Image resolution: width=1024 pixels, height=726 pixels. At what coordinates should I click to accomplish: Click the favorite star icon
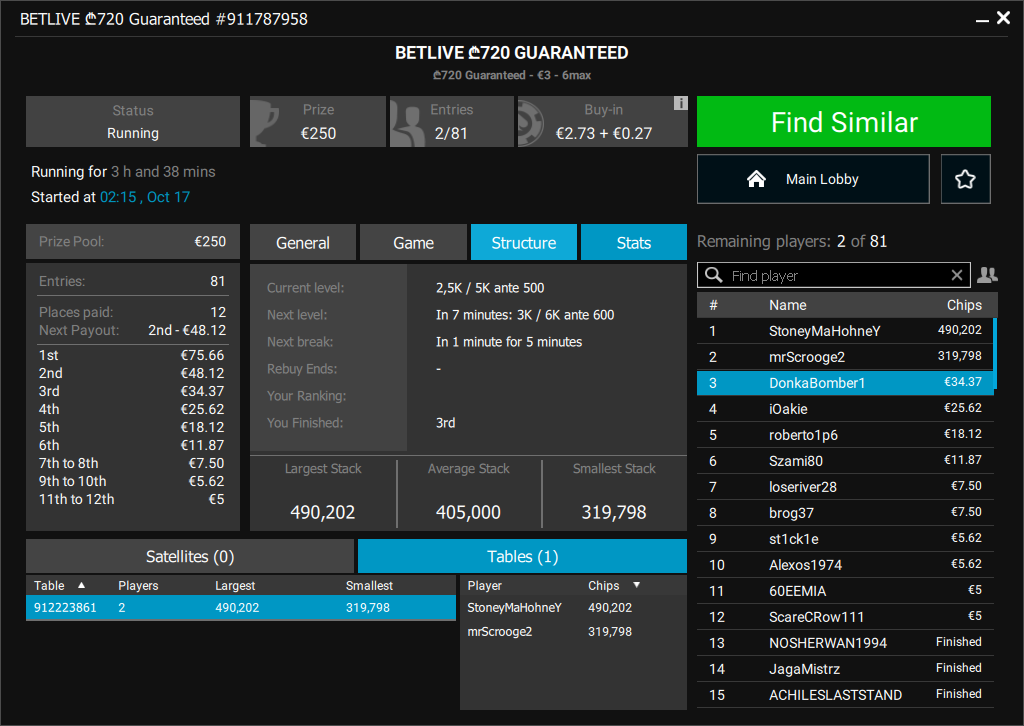[965, 179]
